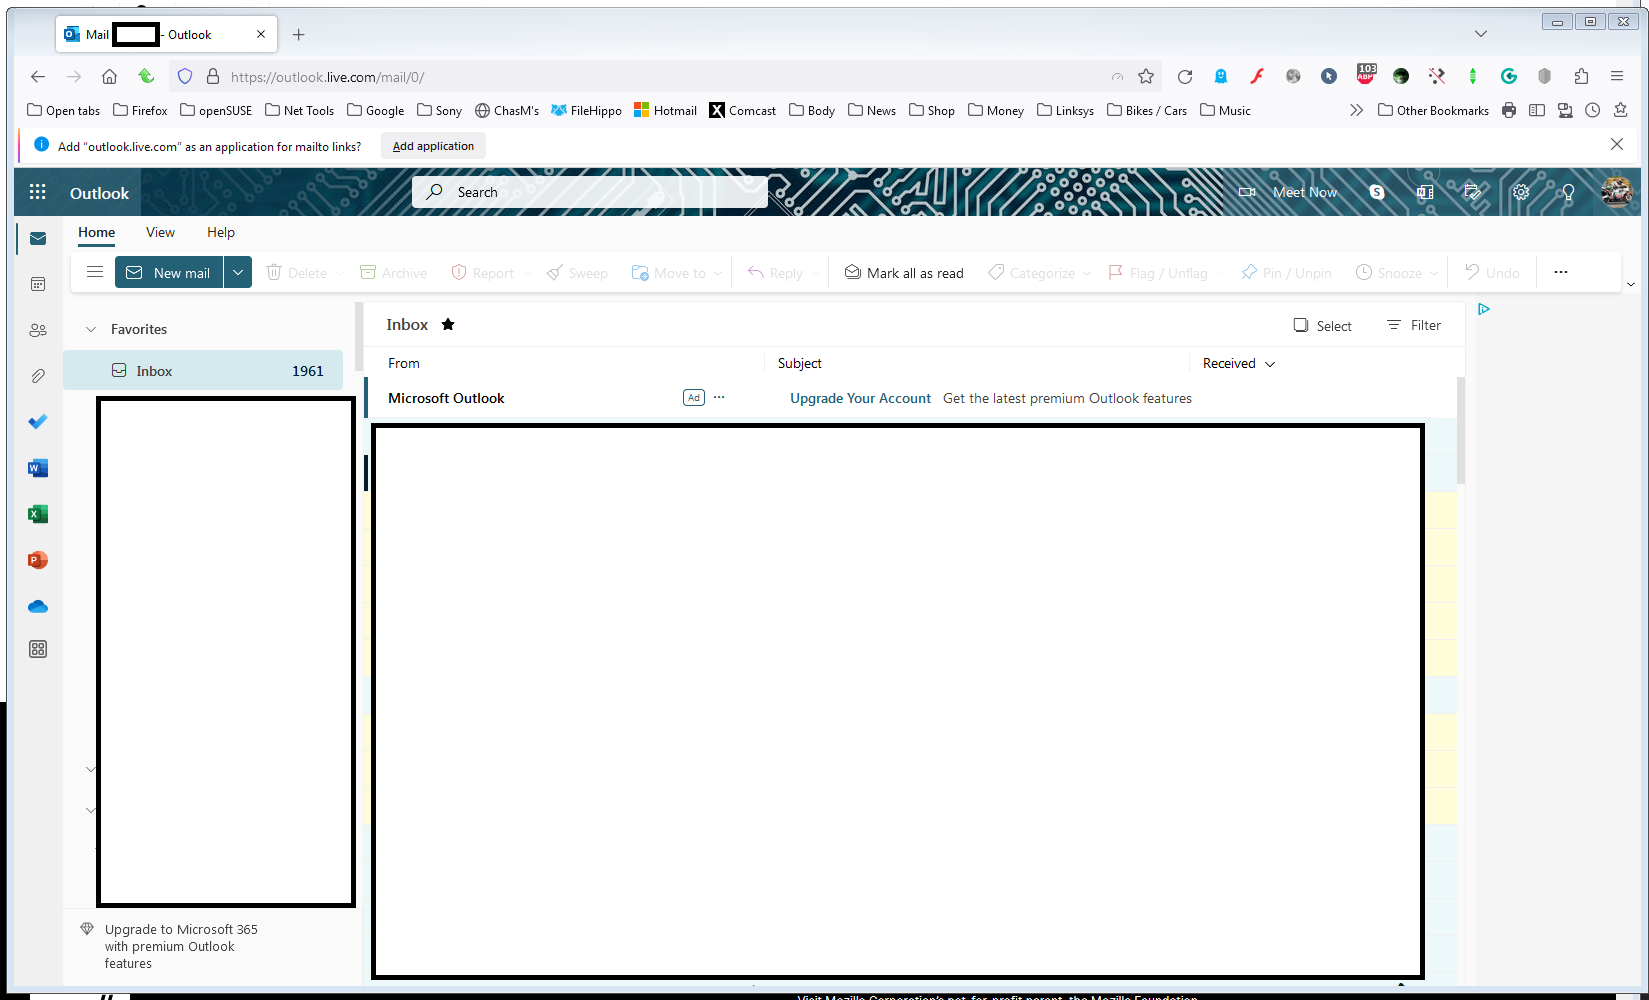Open the Hotmail bookmark
This screenshot has height=1000, width=1649.
coord(666,110)
